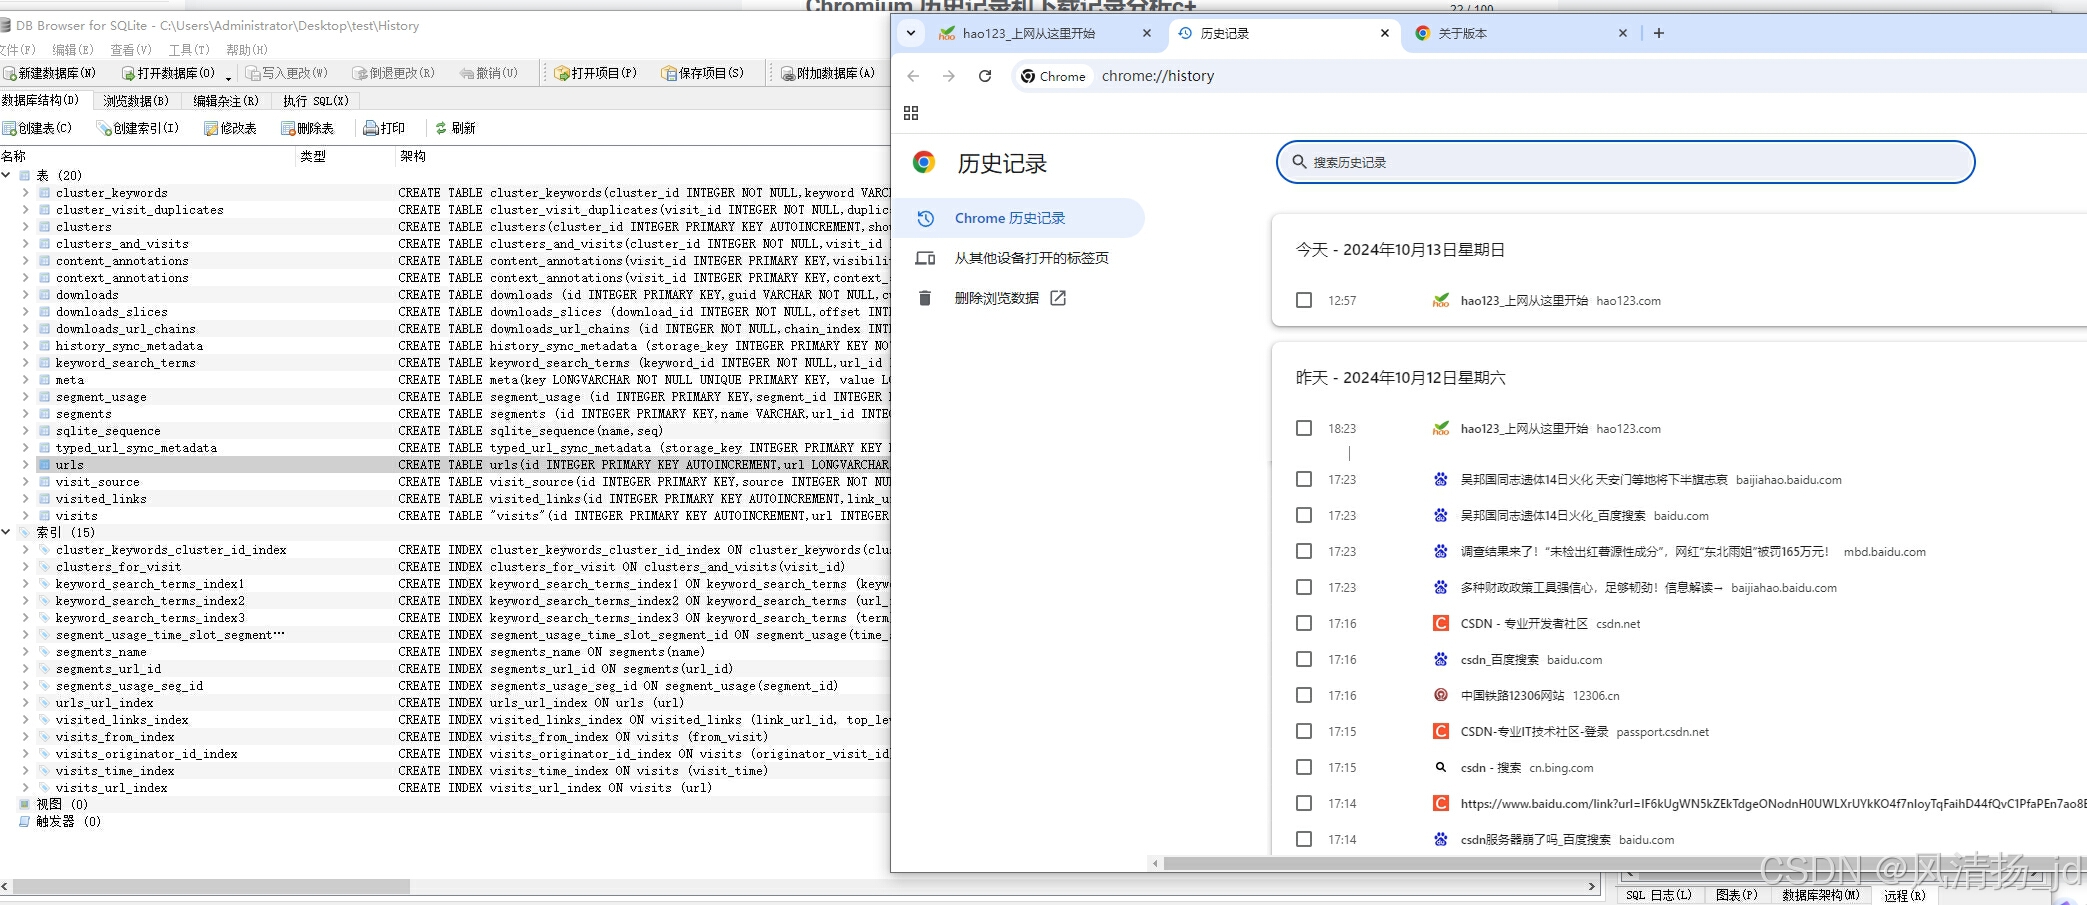Open tabs from other devices
This screenshot has width=2087, height=905.
click(1031, 258)
